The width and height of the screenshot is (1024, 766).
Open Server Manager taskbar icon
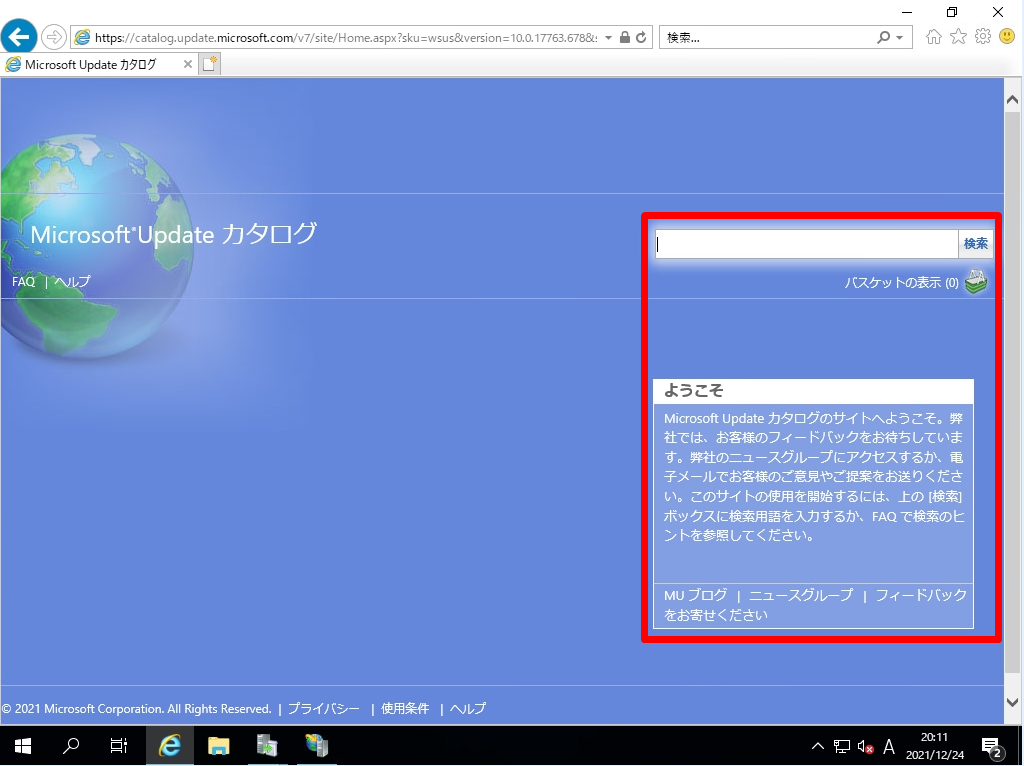[x=267, y=746]
